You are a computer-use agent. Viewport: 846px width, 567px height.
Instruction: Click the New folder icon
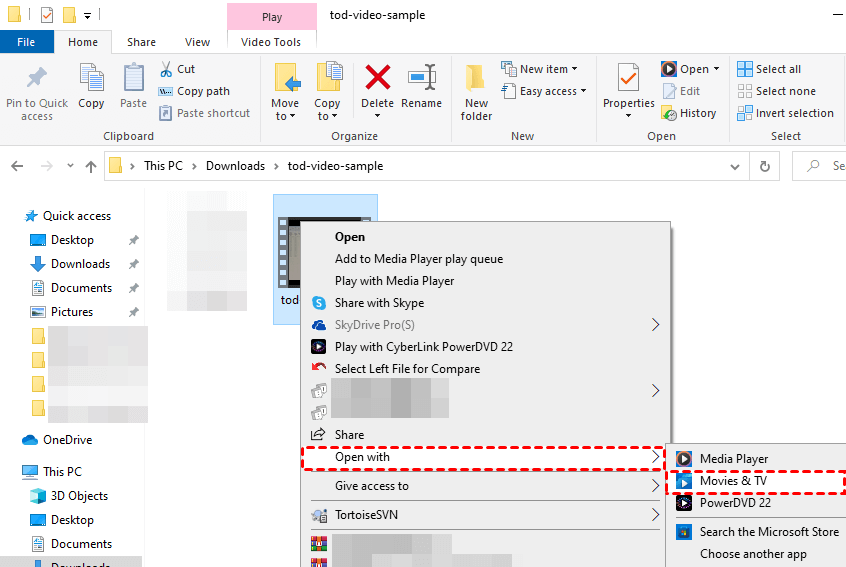pyautogui.click(x=475, y=78)
